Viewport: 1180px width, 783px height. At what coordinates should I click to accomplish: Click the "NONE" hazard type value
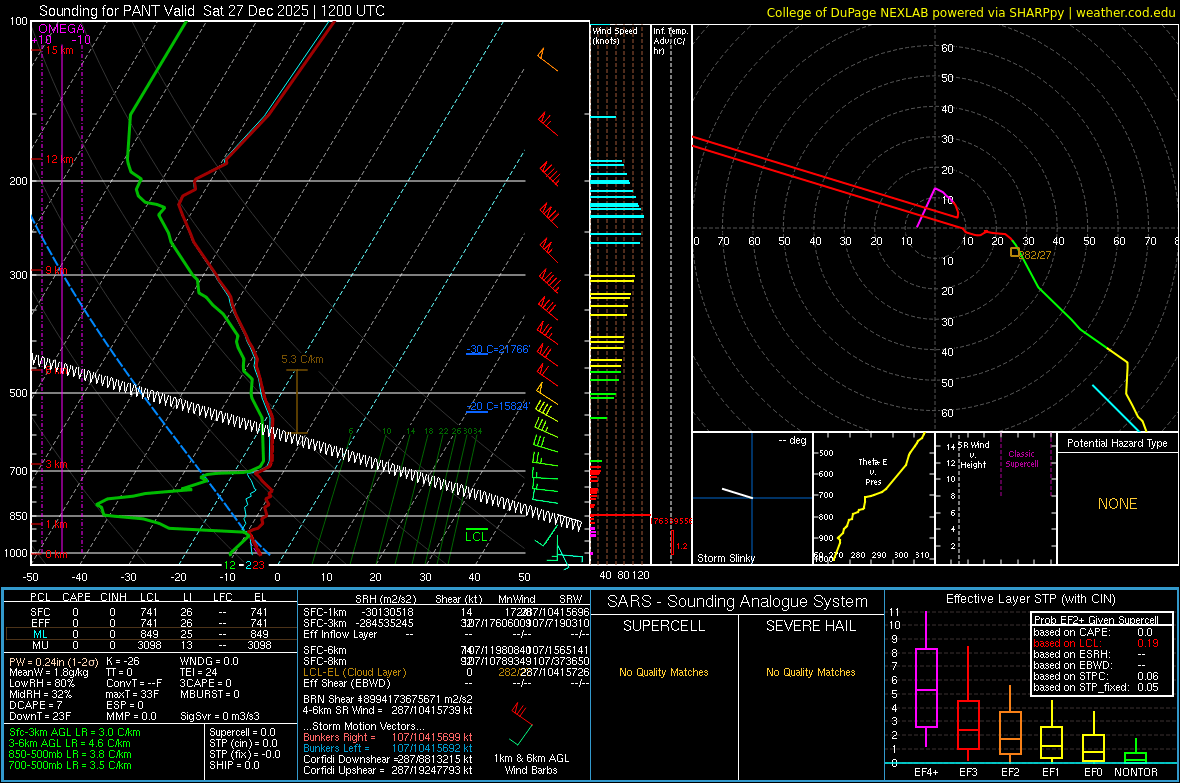pyautogui.click(x=1117, y=504)
